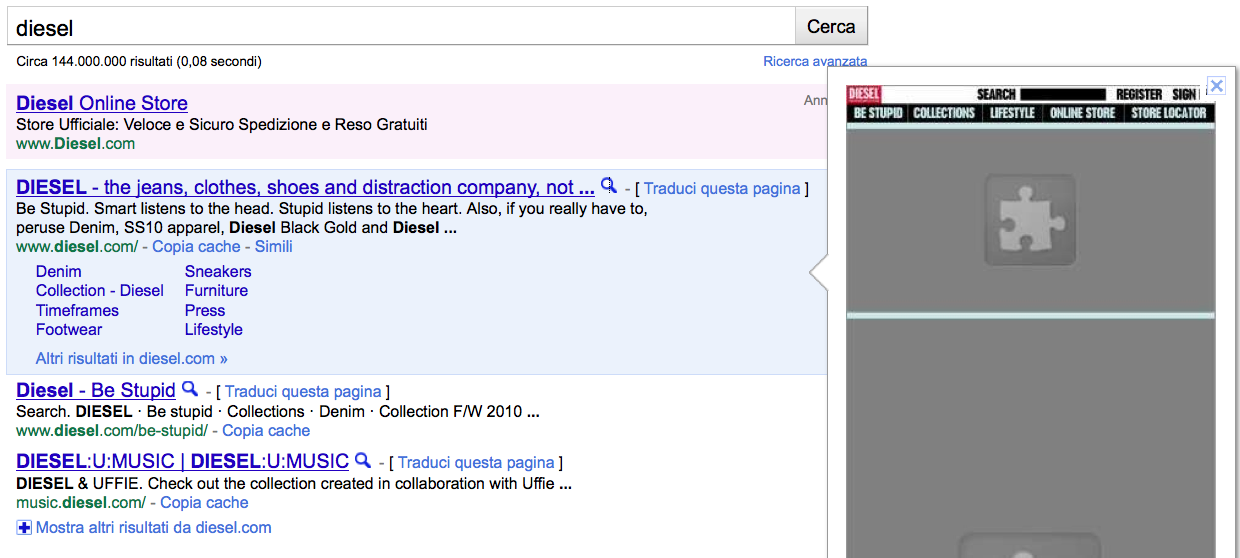The image size is (1240, 558).
Task: Click the Register link in the preview header
Action: (x=1139, y=94)
